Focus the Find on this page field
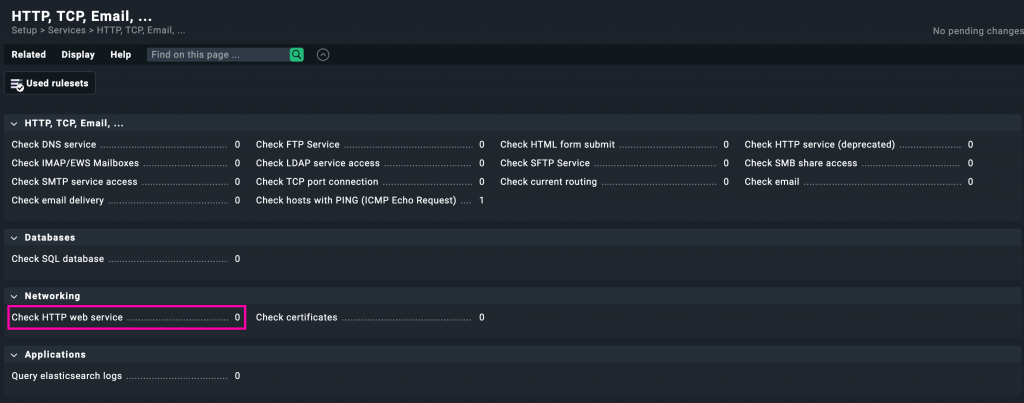 point(218,54)
